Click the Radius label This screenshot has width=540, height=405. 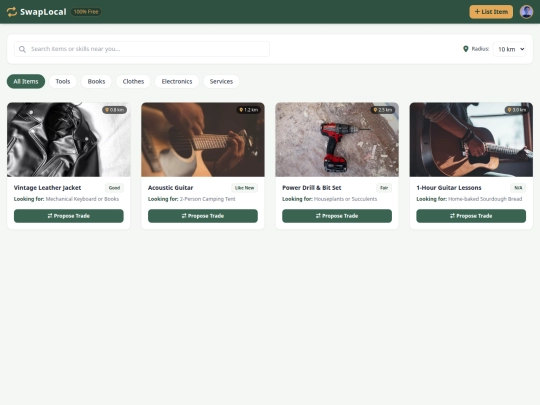480,49
